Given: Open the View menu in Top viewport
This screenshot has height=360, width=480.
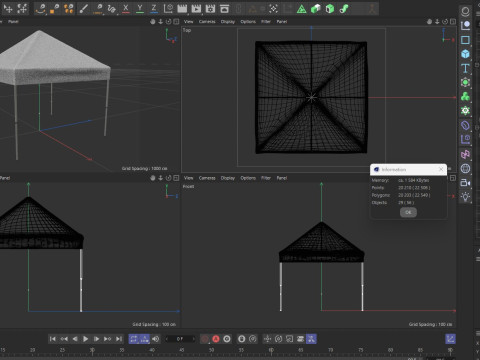Looking at the screenshot, I should coord(188,22).
